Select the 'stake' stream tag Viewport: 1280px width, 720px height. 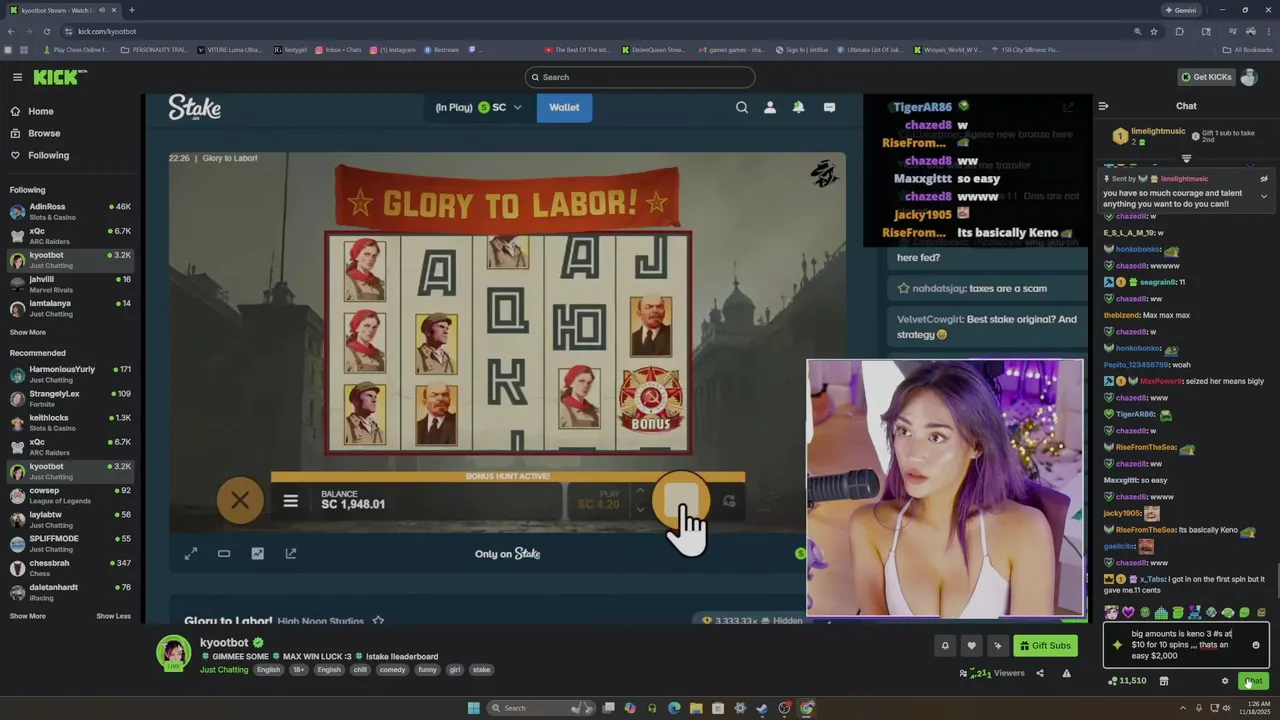pyautogui.click(x=481, y=670)
